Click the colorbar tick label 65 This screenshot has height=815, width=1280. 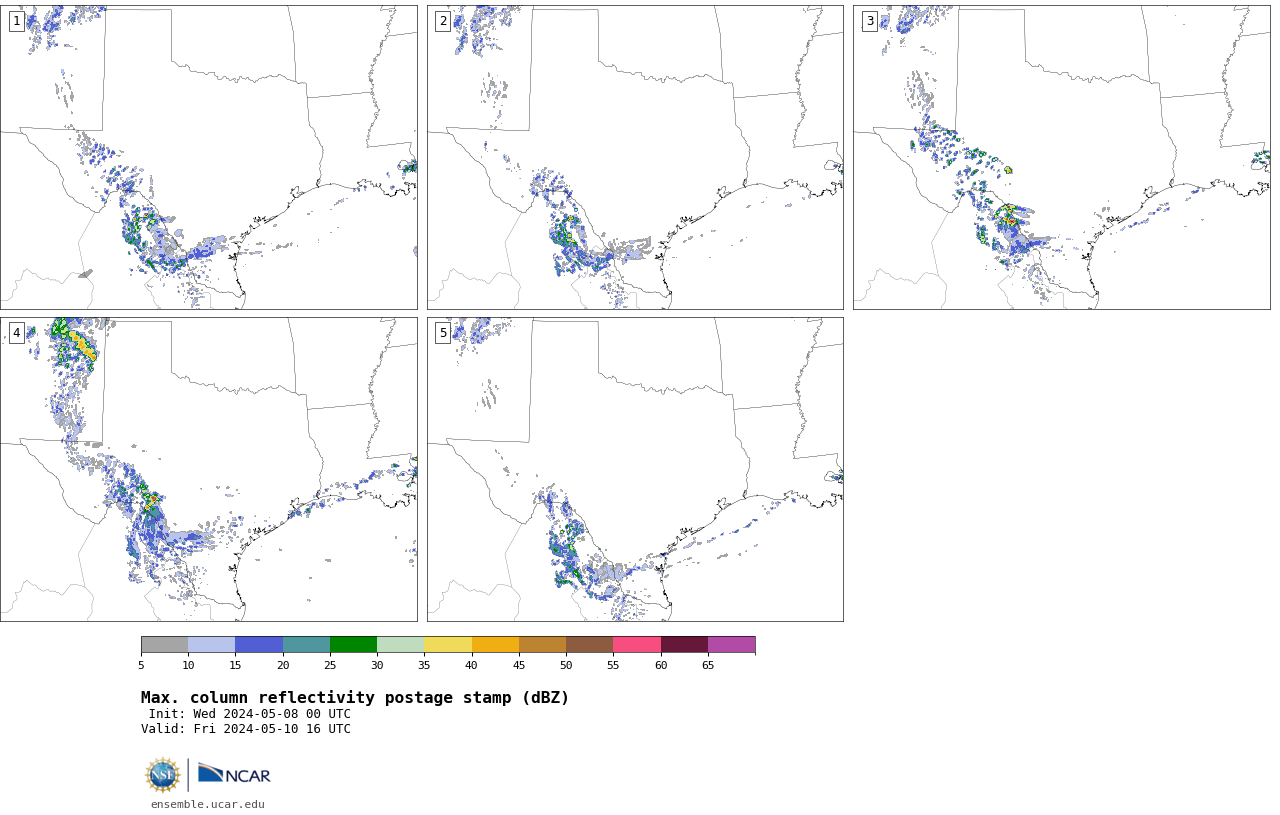708,666
